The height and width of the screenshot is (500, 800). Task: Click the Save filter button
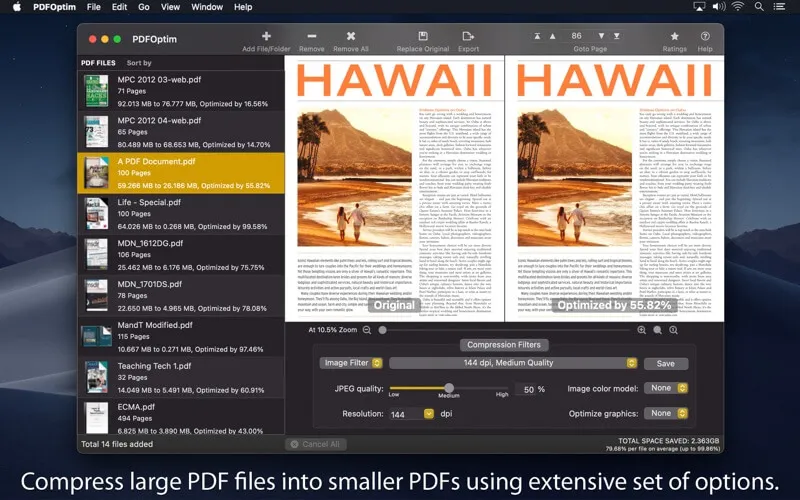(x=665, y=363)
